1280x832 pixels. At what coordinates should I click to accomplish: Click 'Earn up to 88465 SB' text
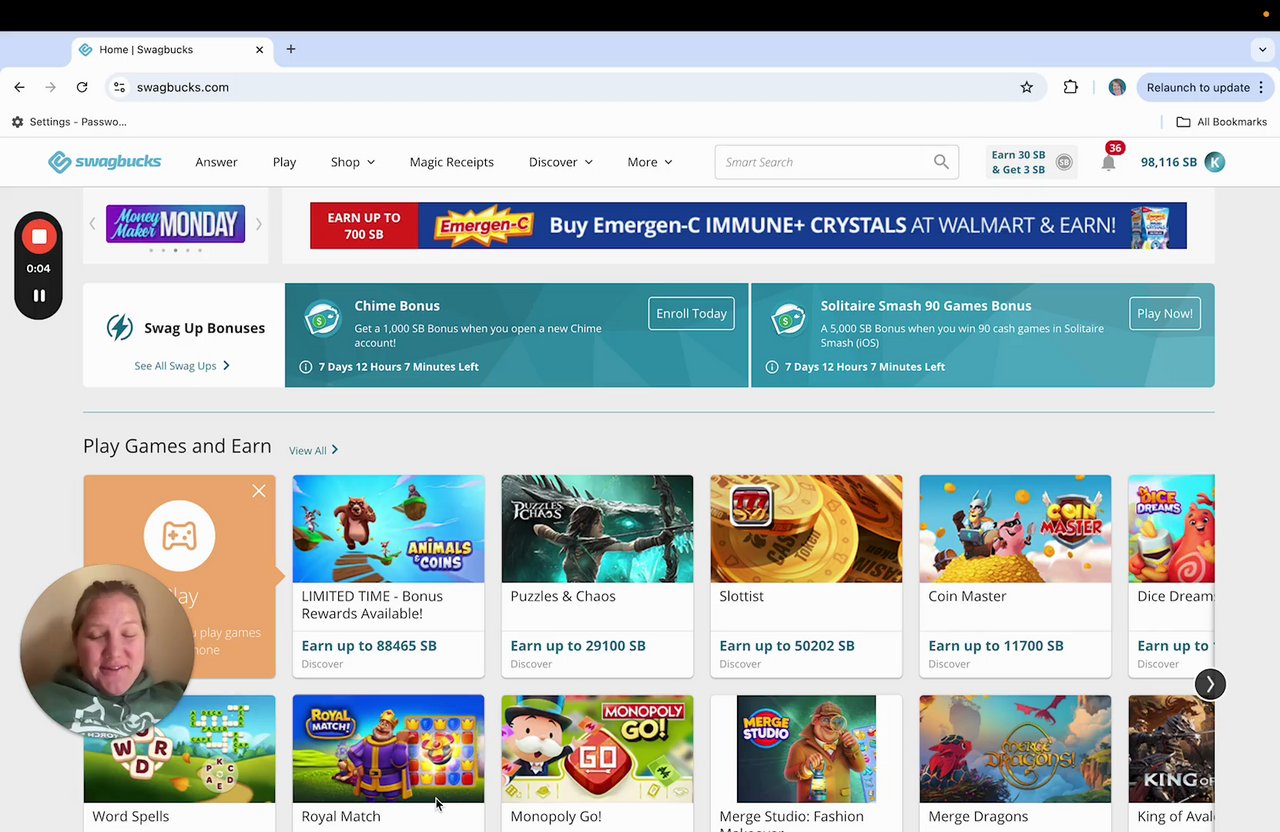369,646
